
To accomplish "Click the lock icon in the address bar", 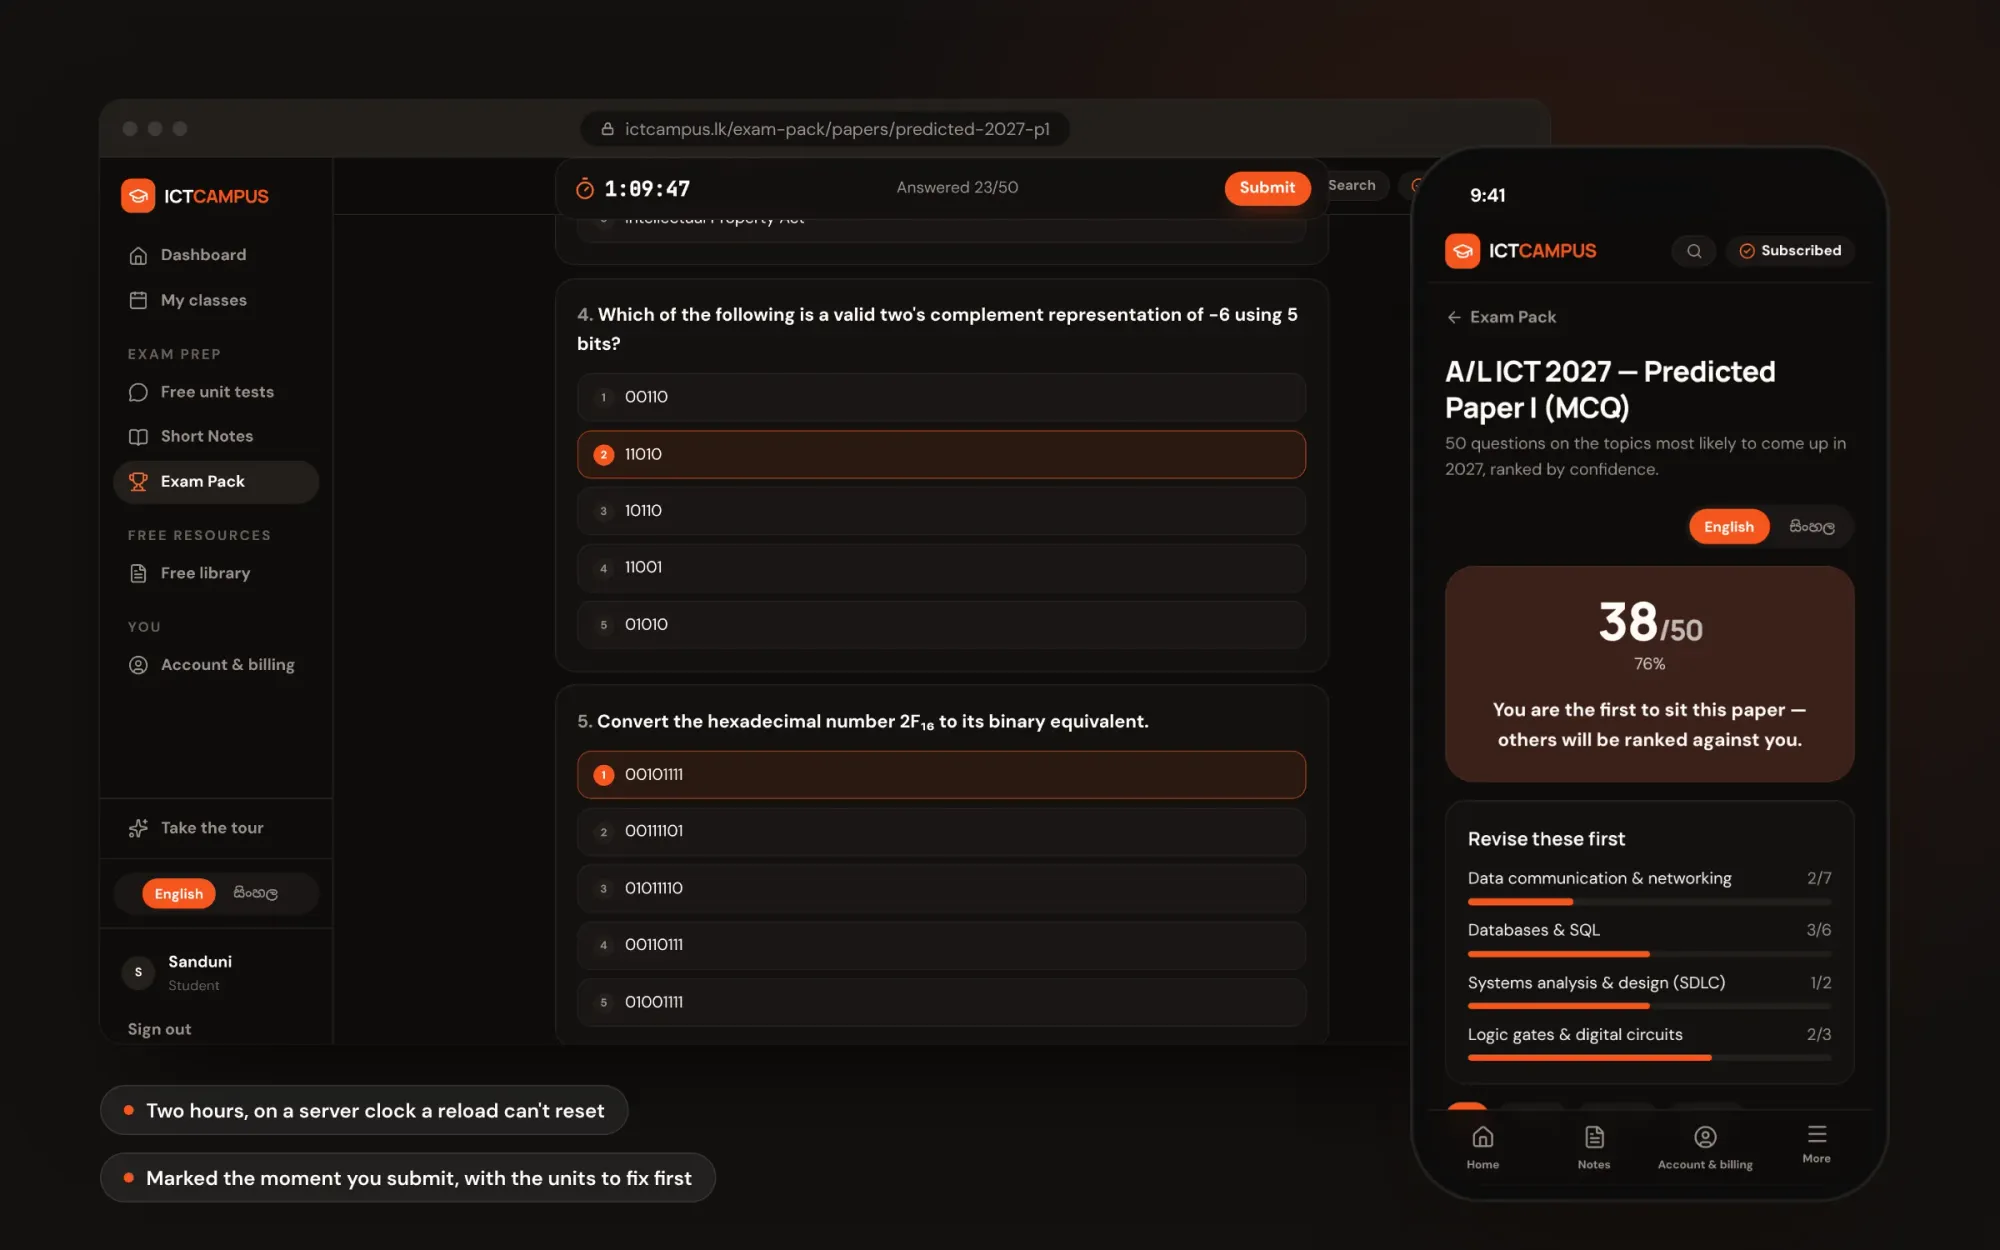I will pyautogui.click(x=607, y=129).
